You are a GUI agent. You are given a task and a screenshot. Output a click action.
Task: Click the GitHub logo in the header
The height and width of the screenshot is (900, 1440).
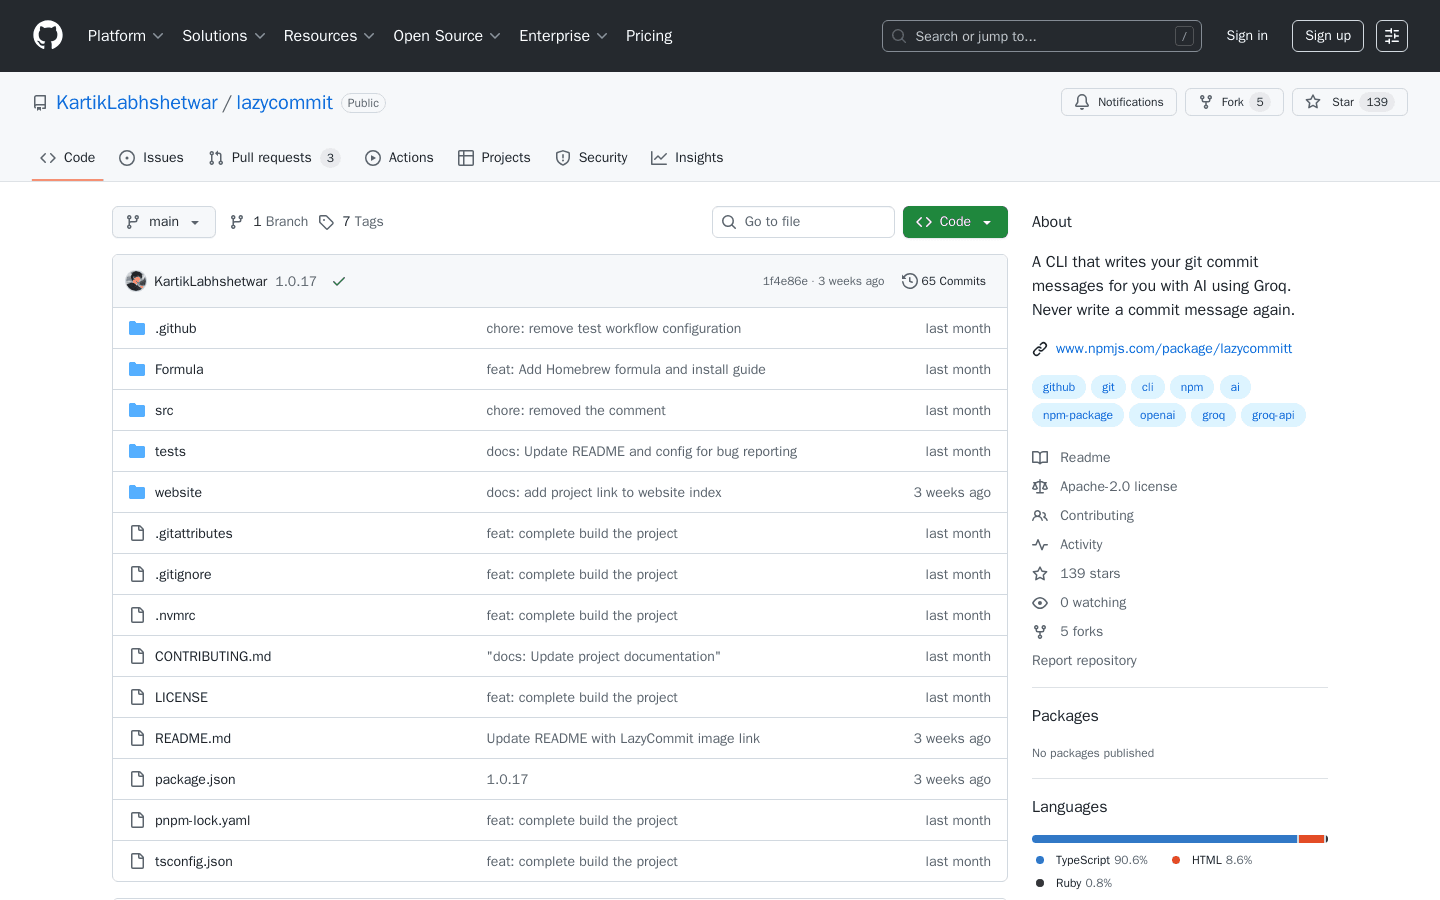(47, 35)
